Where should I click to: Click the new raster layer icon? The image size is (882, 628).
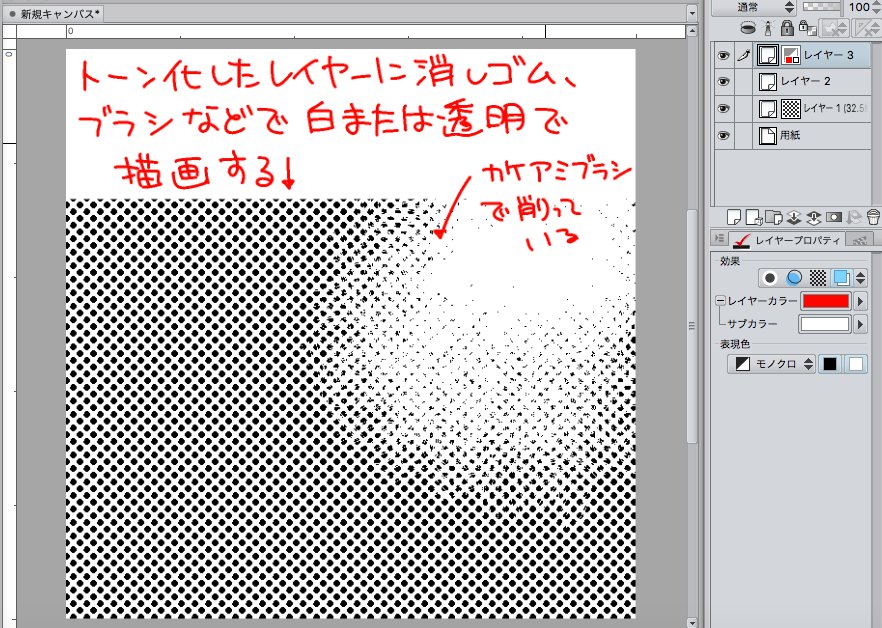[x=733, y=217]
